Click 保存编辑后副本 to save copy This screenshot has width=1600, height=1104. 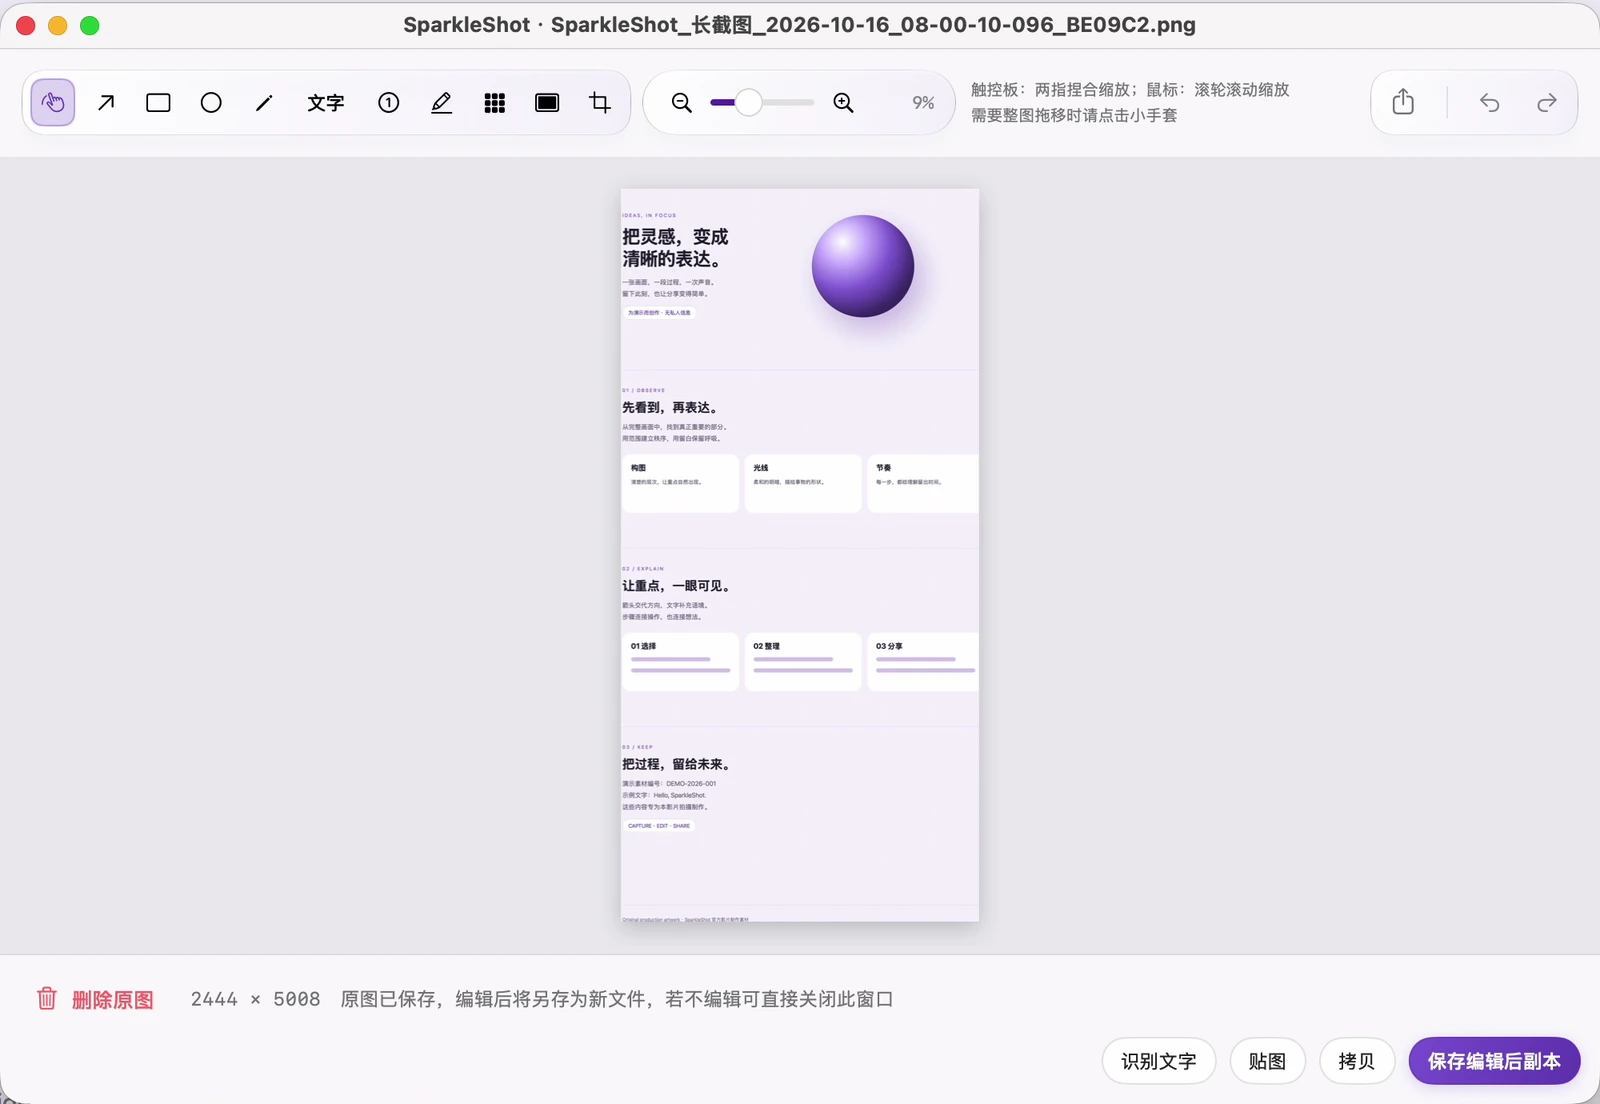1494,1061
